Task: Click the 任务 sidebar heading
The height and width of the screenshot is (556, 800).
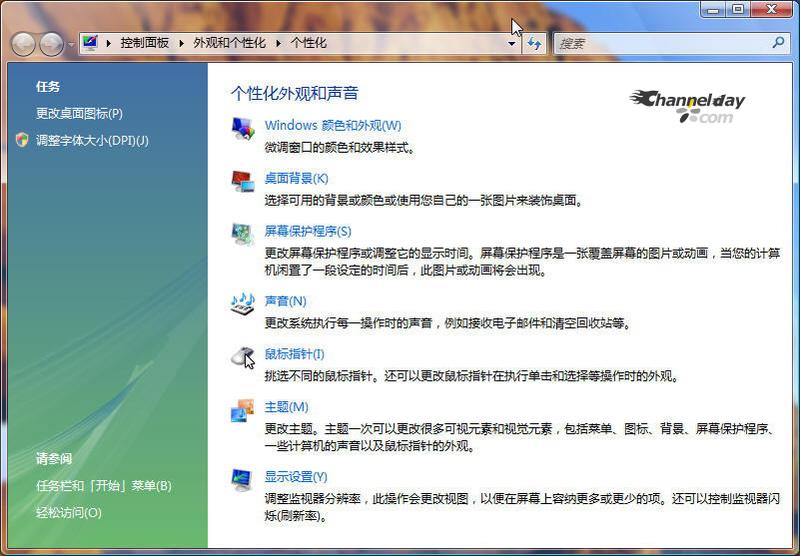Action: (x=48, y=87)
